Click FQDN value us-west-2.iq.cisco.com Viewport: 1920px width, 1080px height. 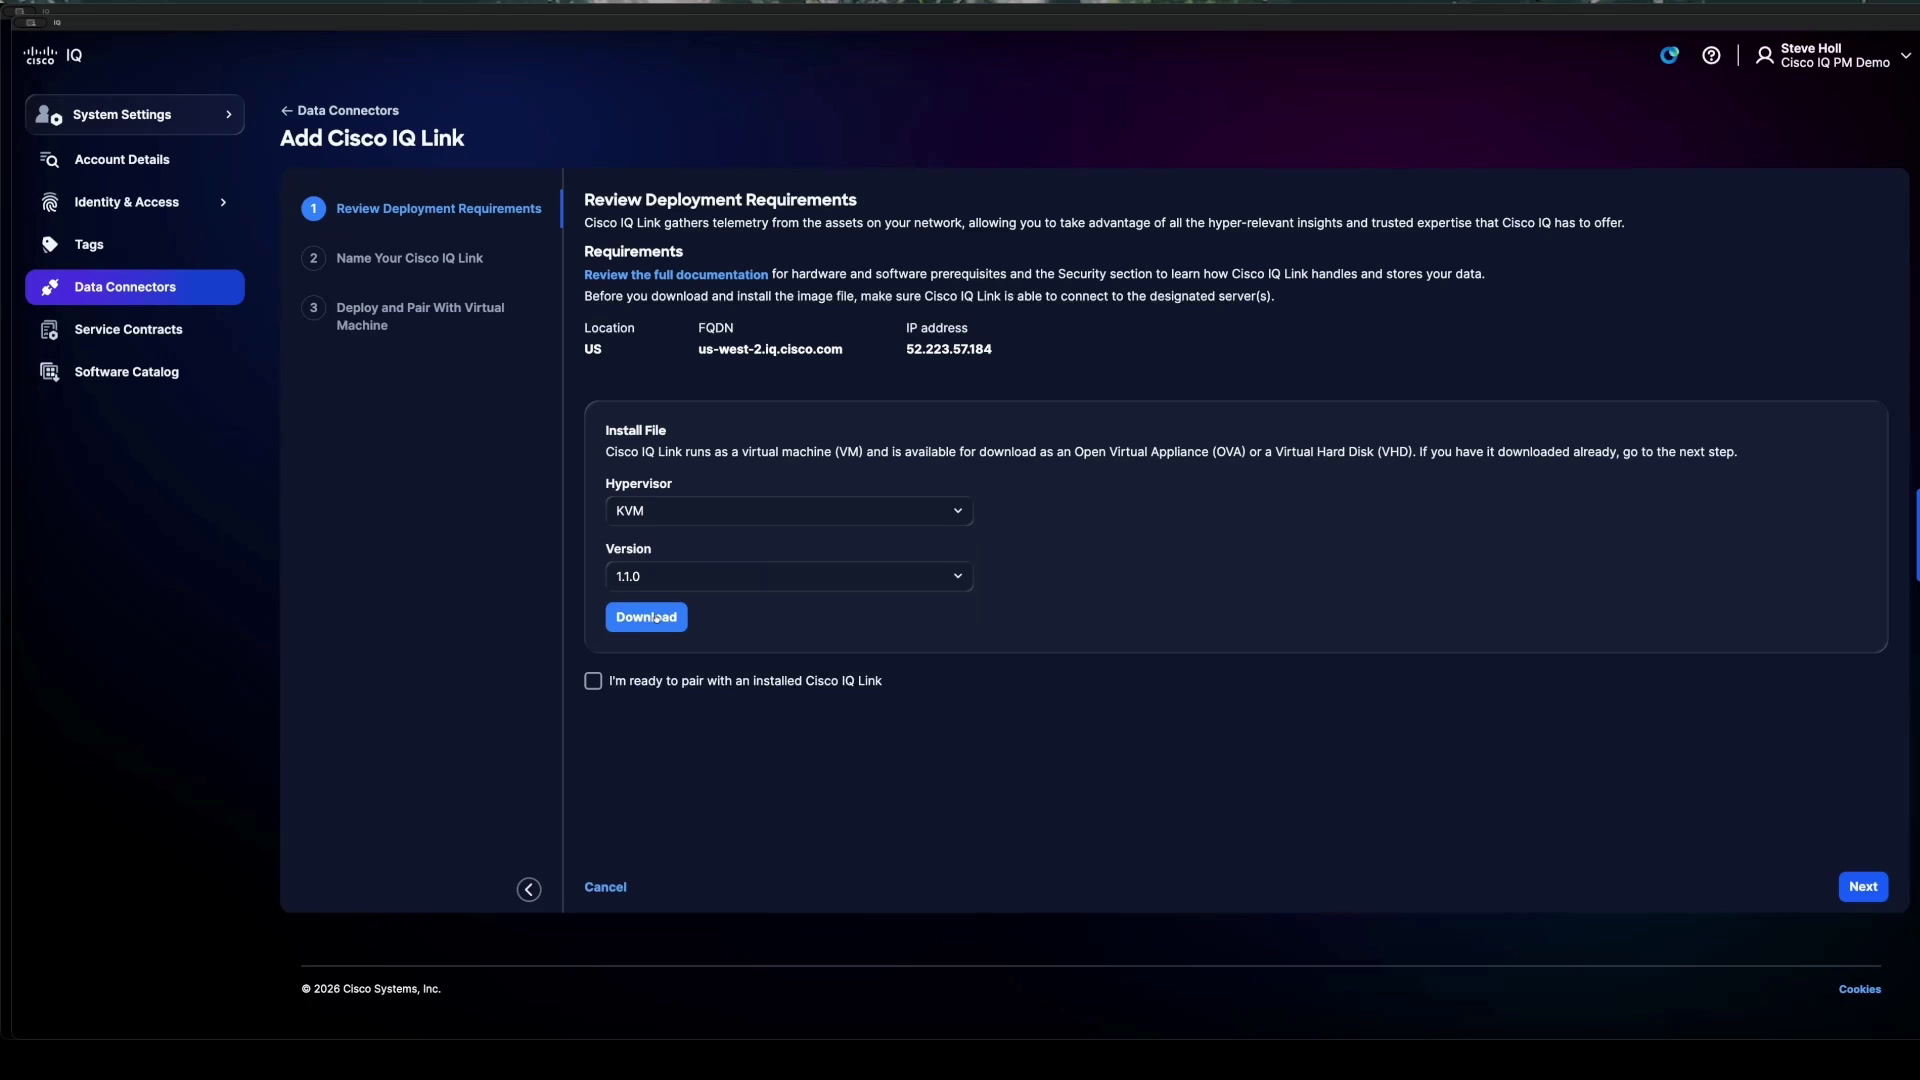point(770,349)
